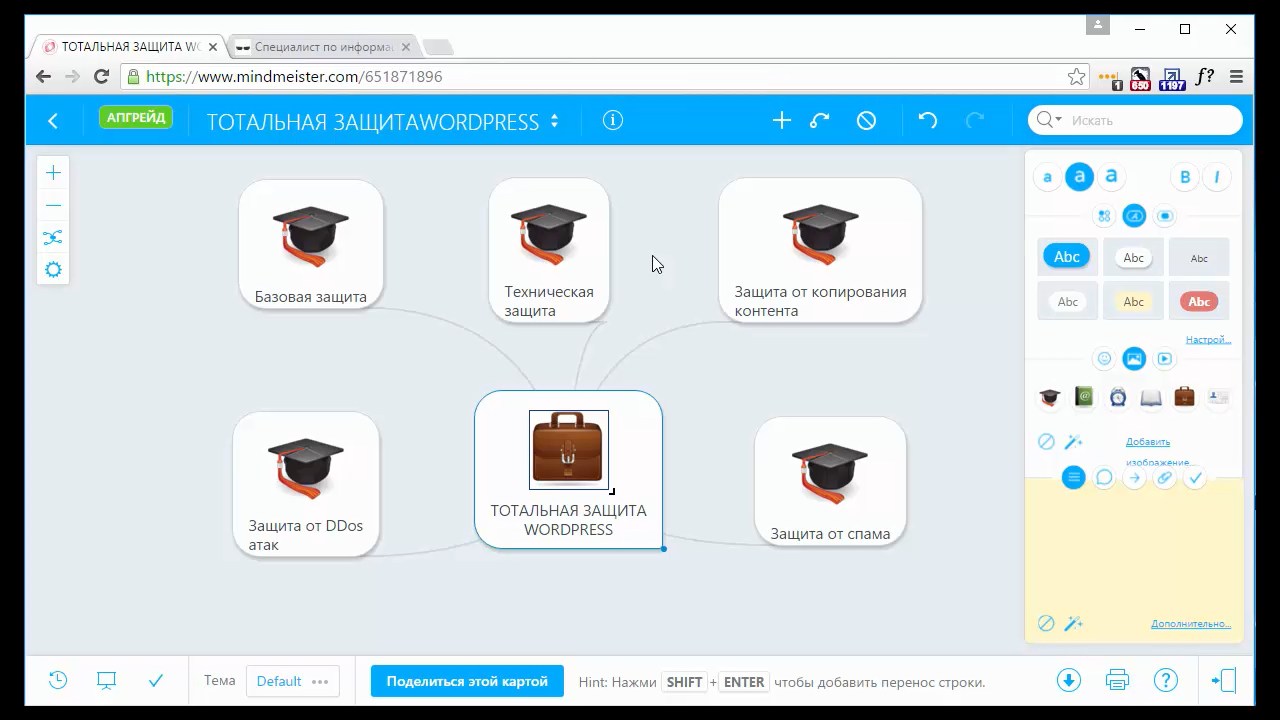Choose the medium font size option
The width and height of the screenshot is (1280, 720).
pos(1079,178)
